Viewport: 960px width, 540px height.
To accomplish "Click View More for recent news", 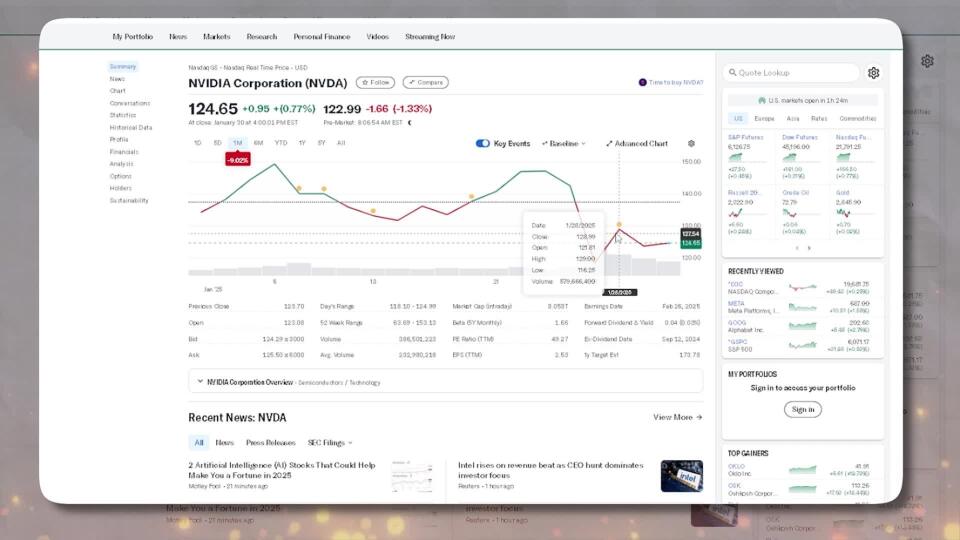I will (677, 417).
